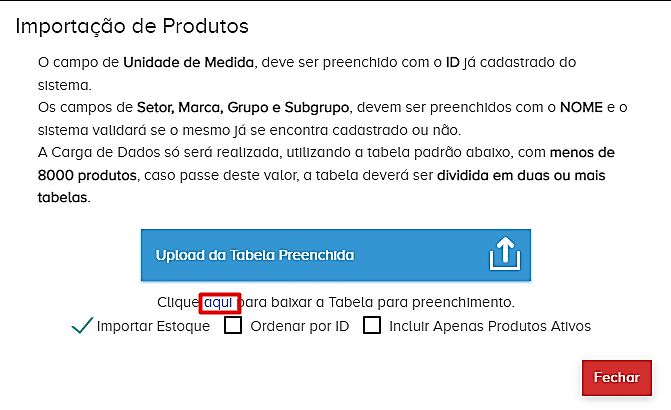Viewport: 671px width, 410px height.
Task: Open the 'aqui' download link
Action: (x=219, y=301)
